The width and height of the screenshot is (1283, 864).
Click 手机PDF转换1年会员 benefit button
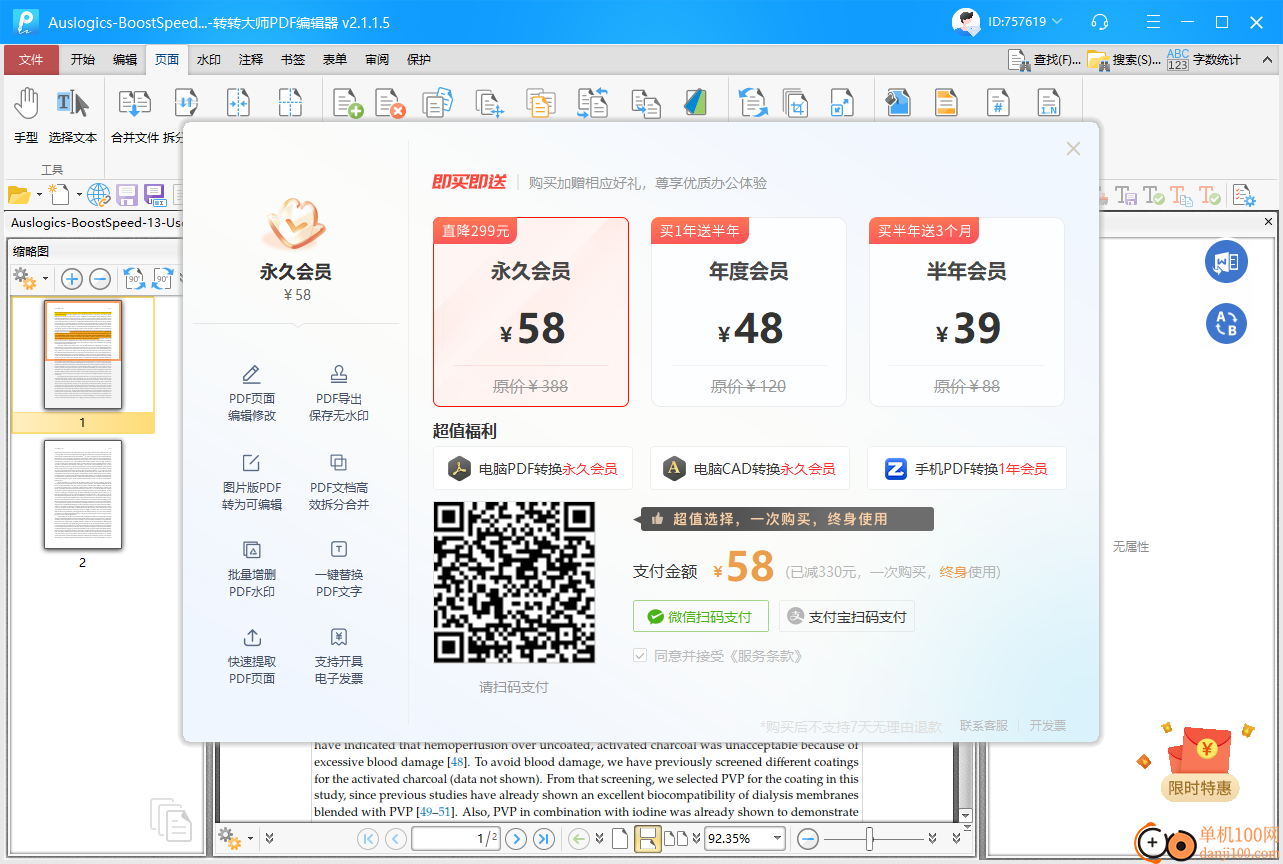967,468
